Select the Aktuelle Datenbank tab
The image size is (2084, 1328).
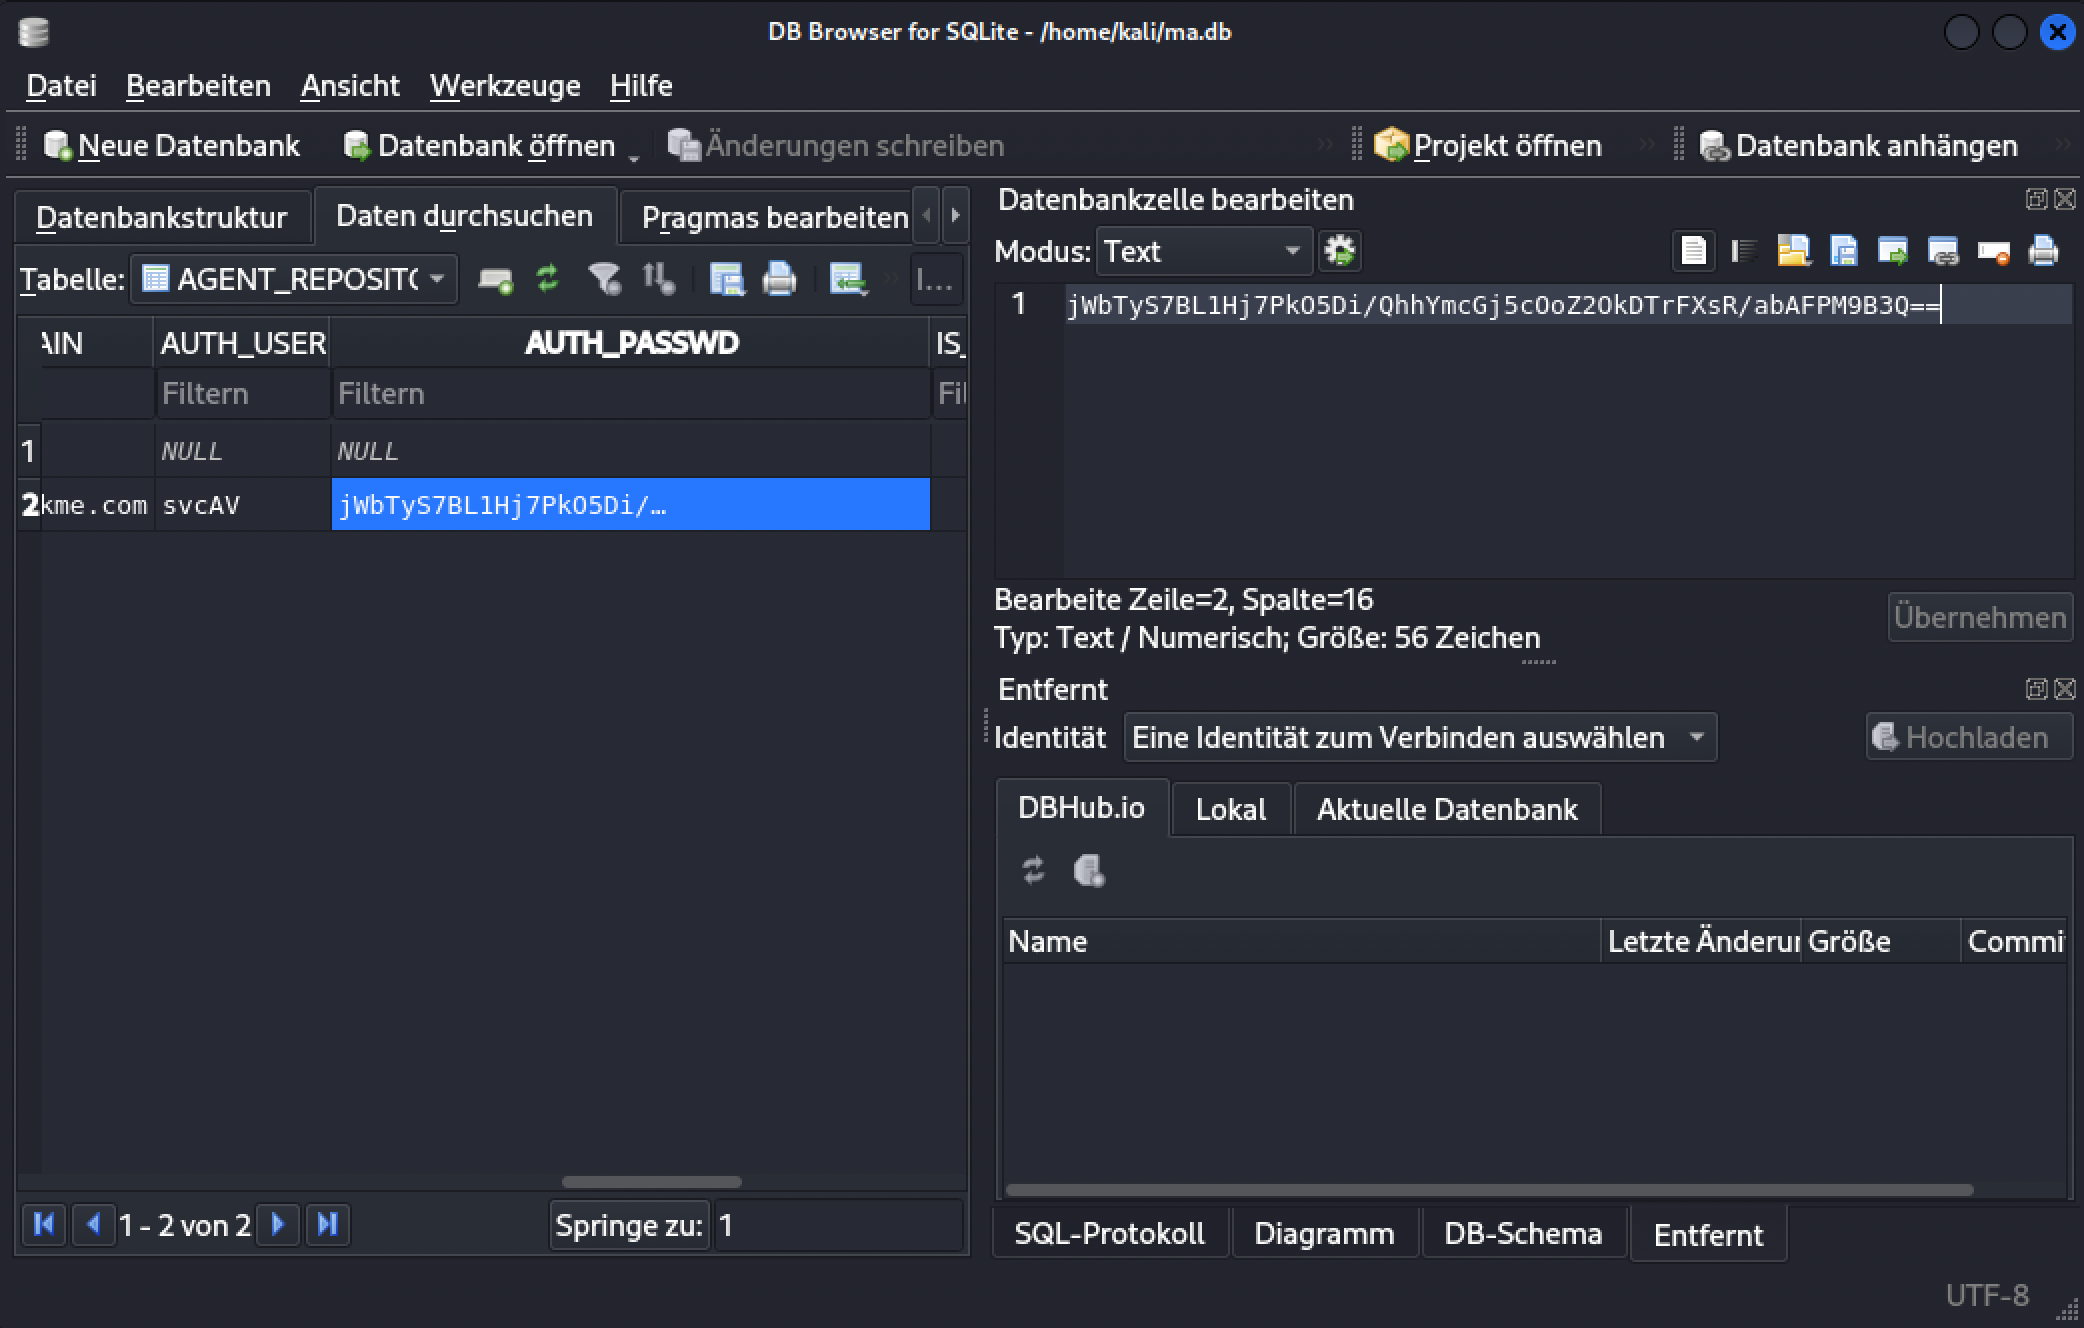pos(1447,809)
